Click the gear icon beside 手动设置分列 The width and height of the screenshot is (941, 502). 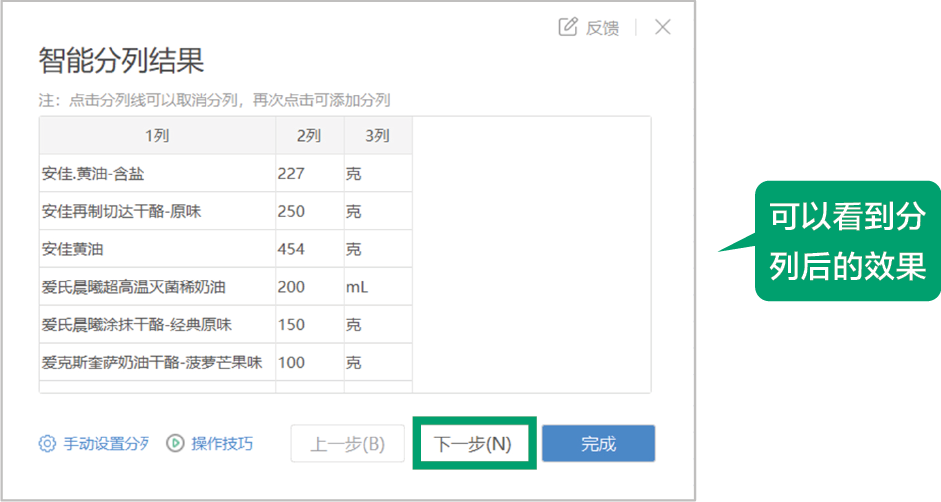coord(47,443)
